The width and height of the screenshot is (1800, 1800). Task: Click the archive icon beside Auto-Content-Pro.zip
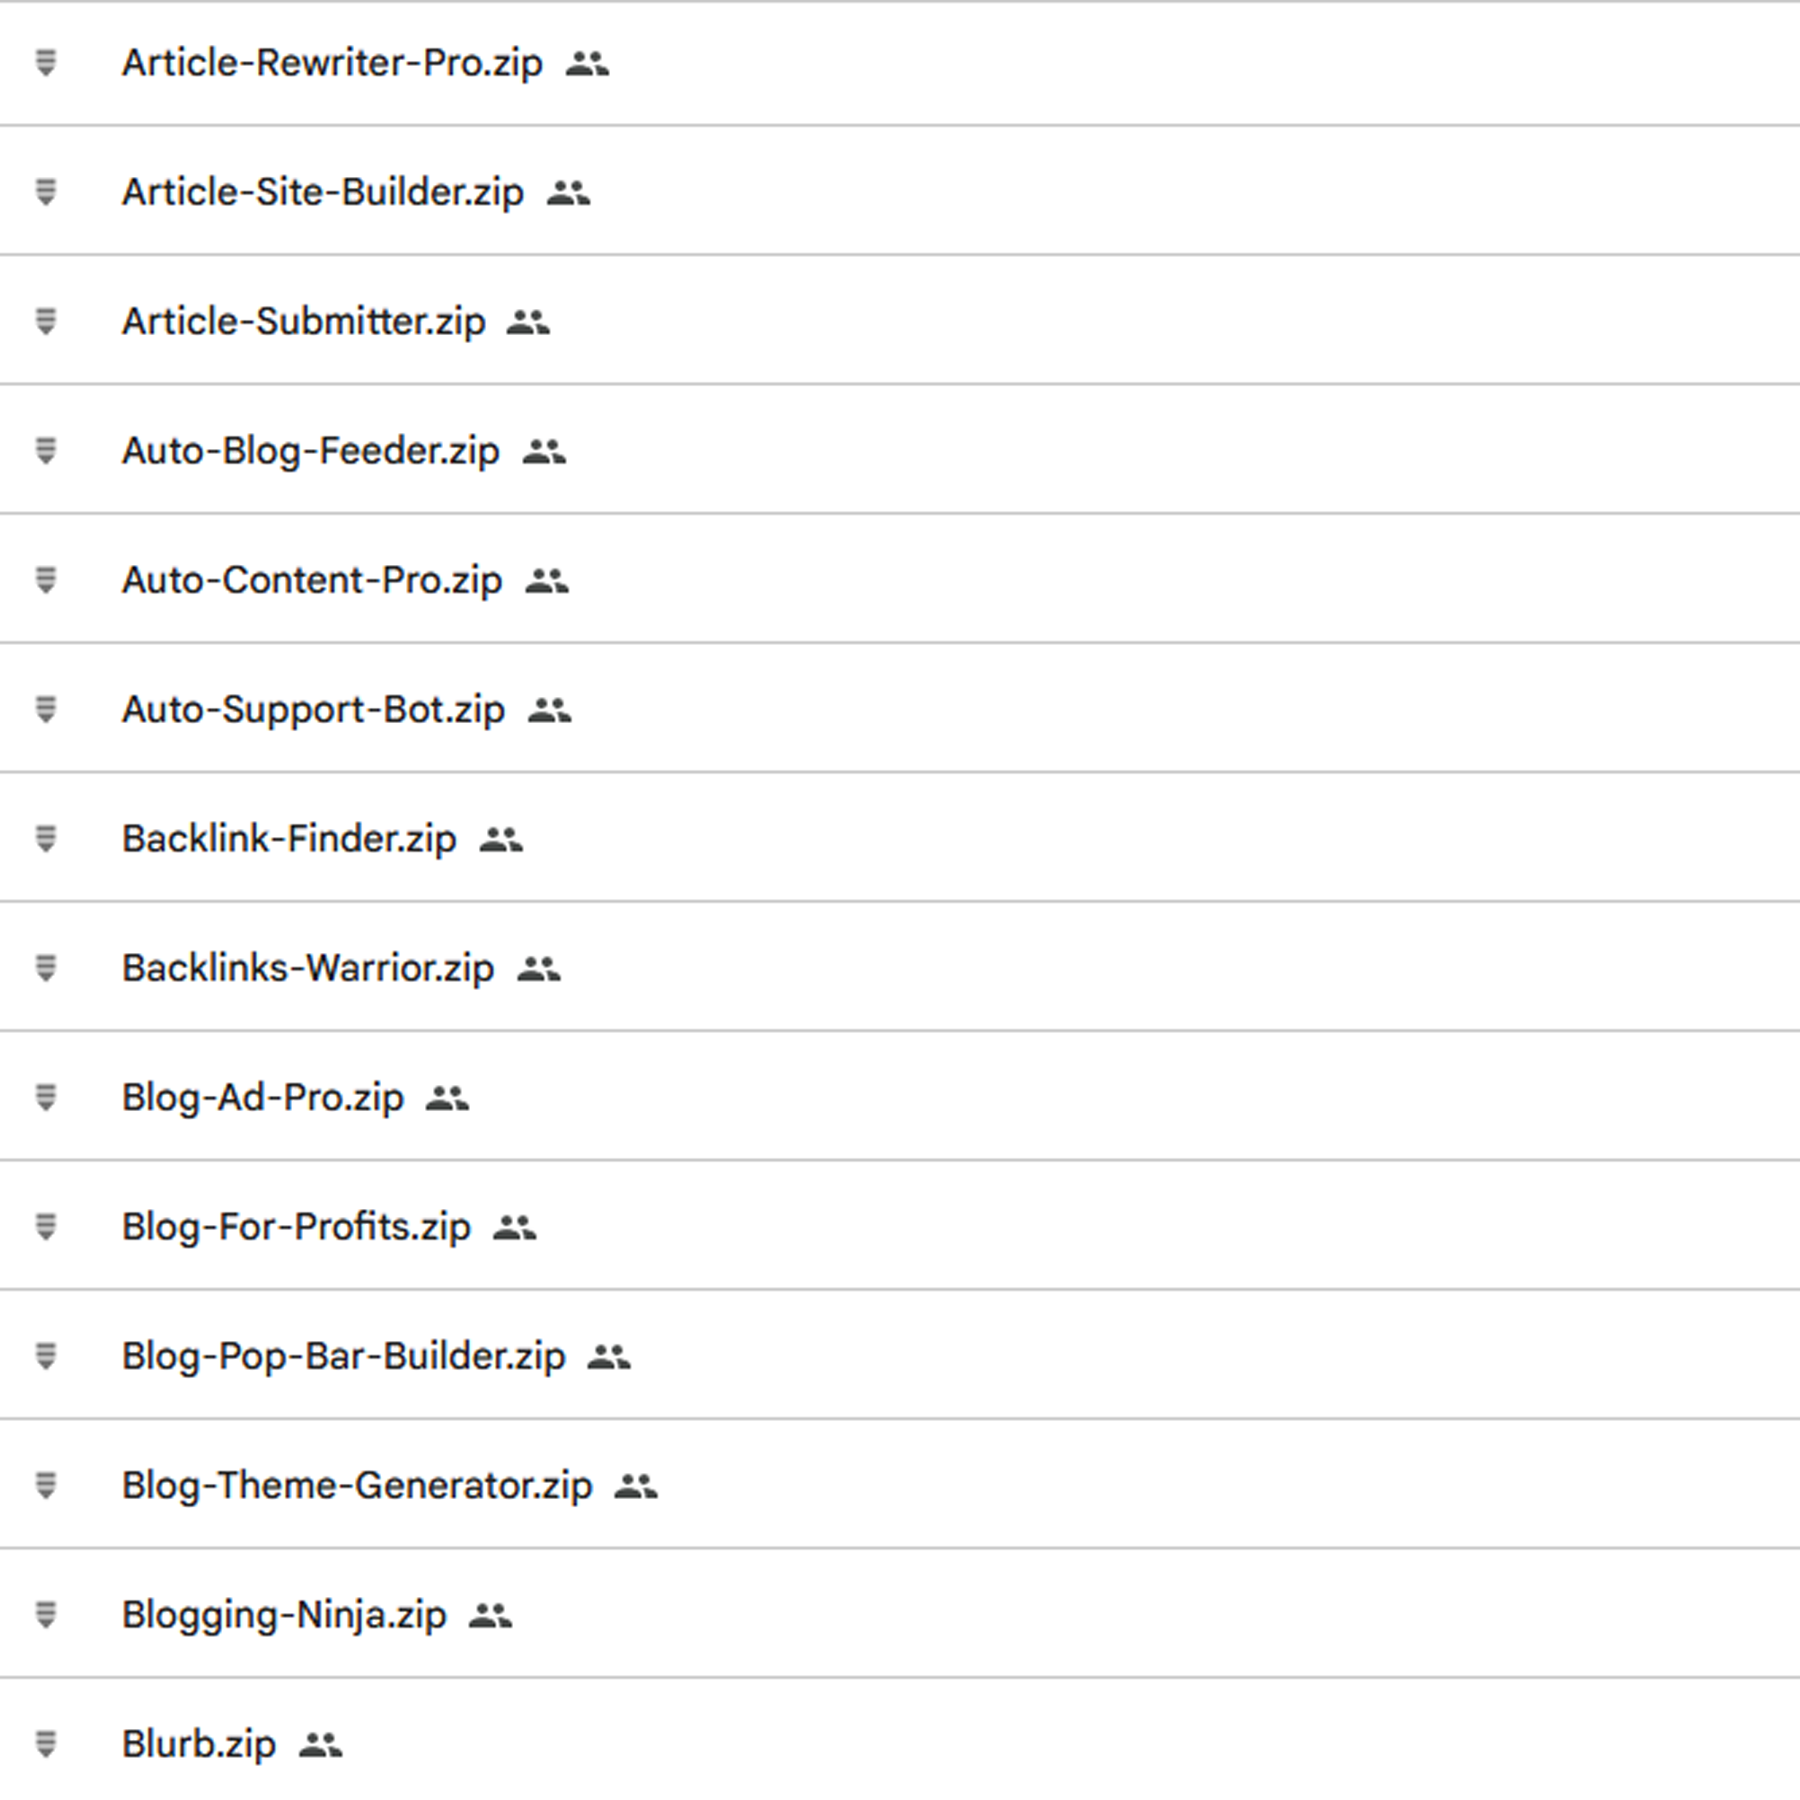(46, 580)
